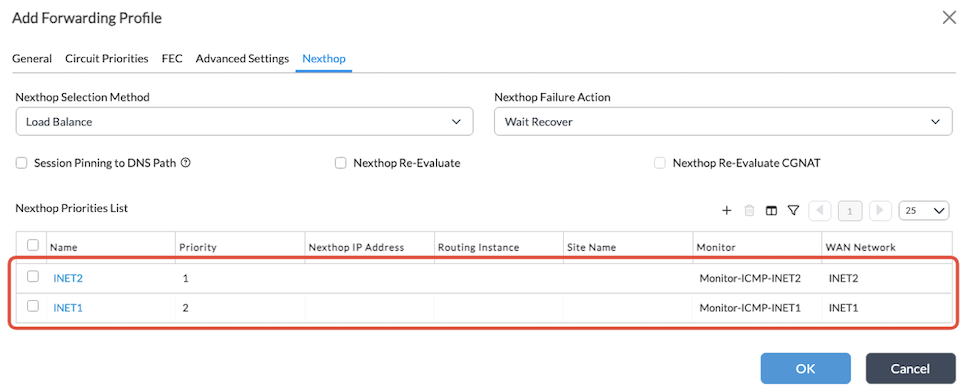Click the Site Name column header

click(x=591, y=247)
